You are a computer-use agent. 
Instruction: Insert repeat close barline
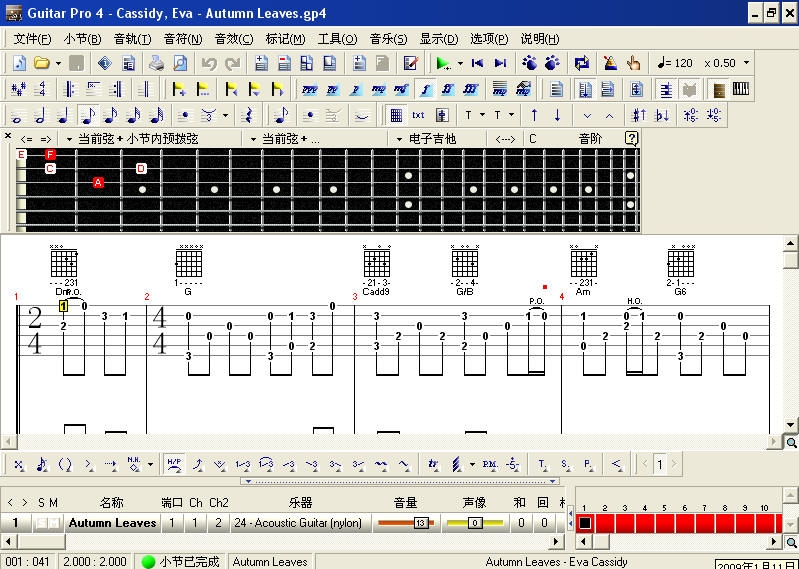117,90
